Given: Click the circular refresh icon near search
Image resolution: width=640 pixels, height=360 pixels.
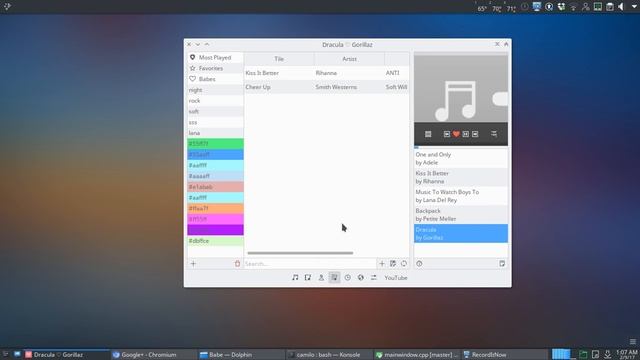Looking at the screenshot, I should pyautogui.click(x=404, y=264).
